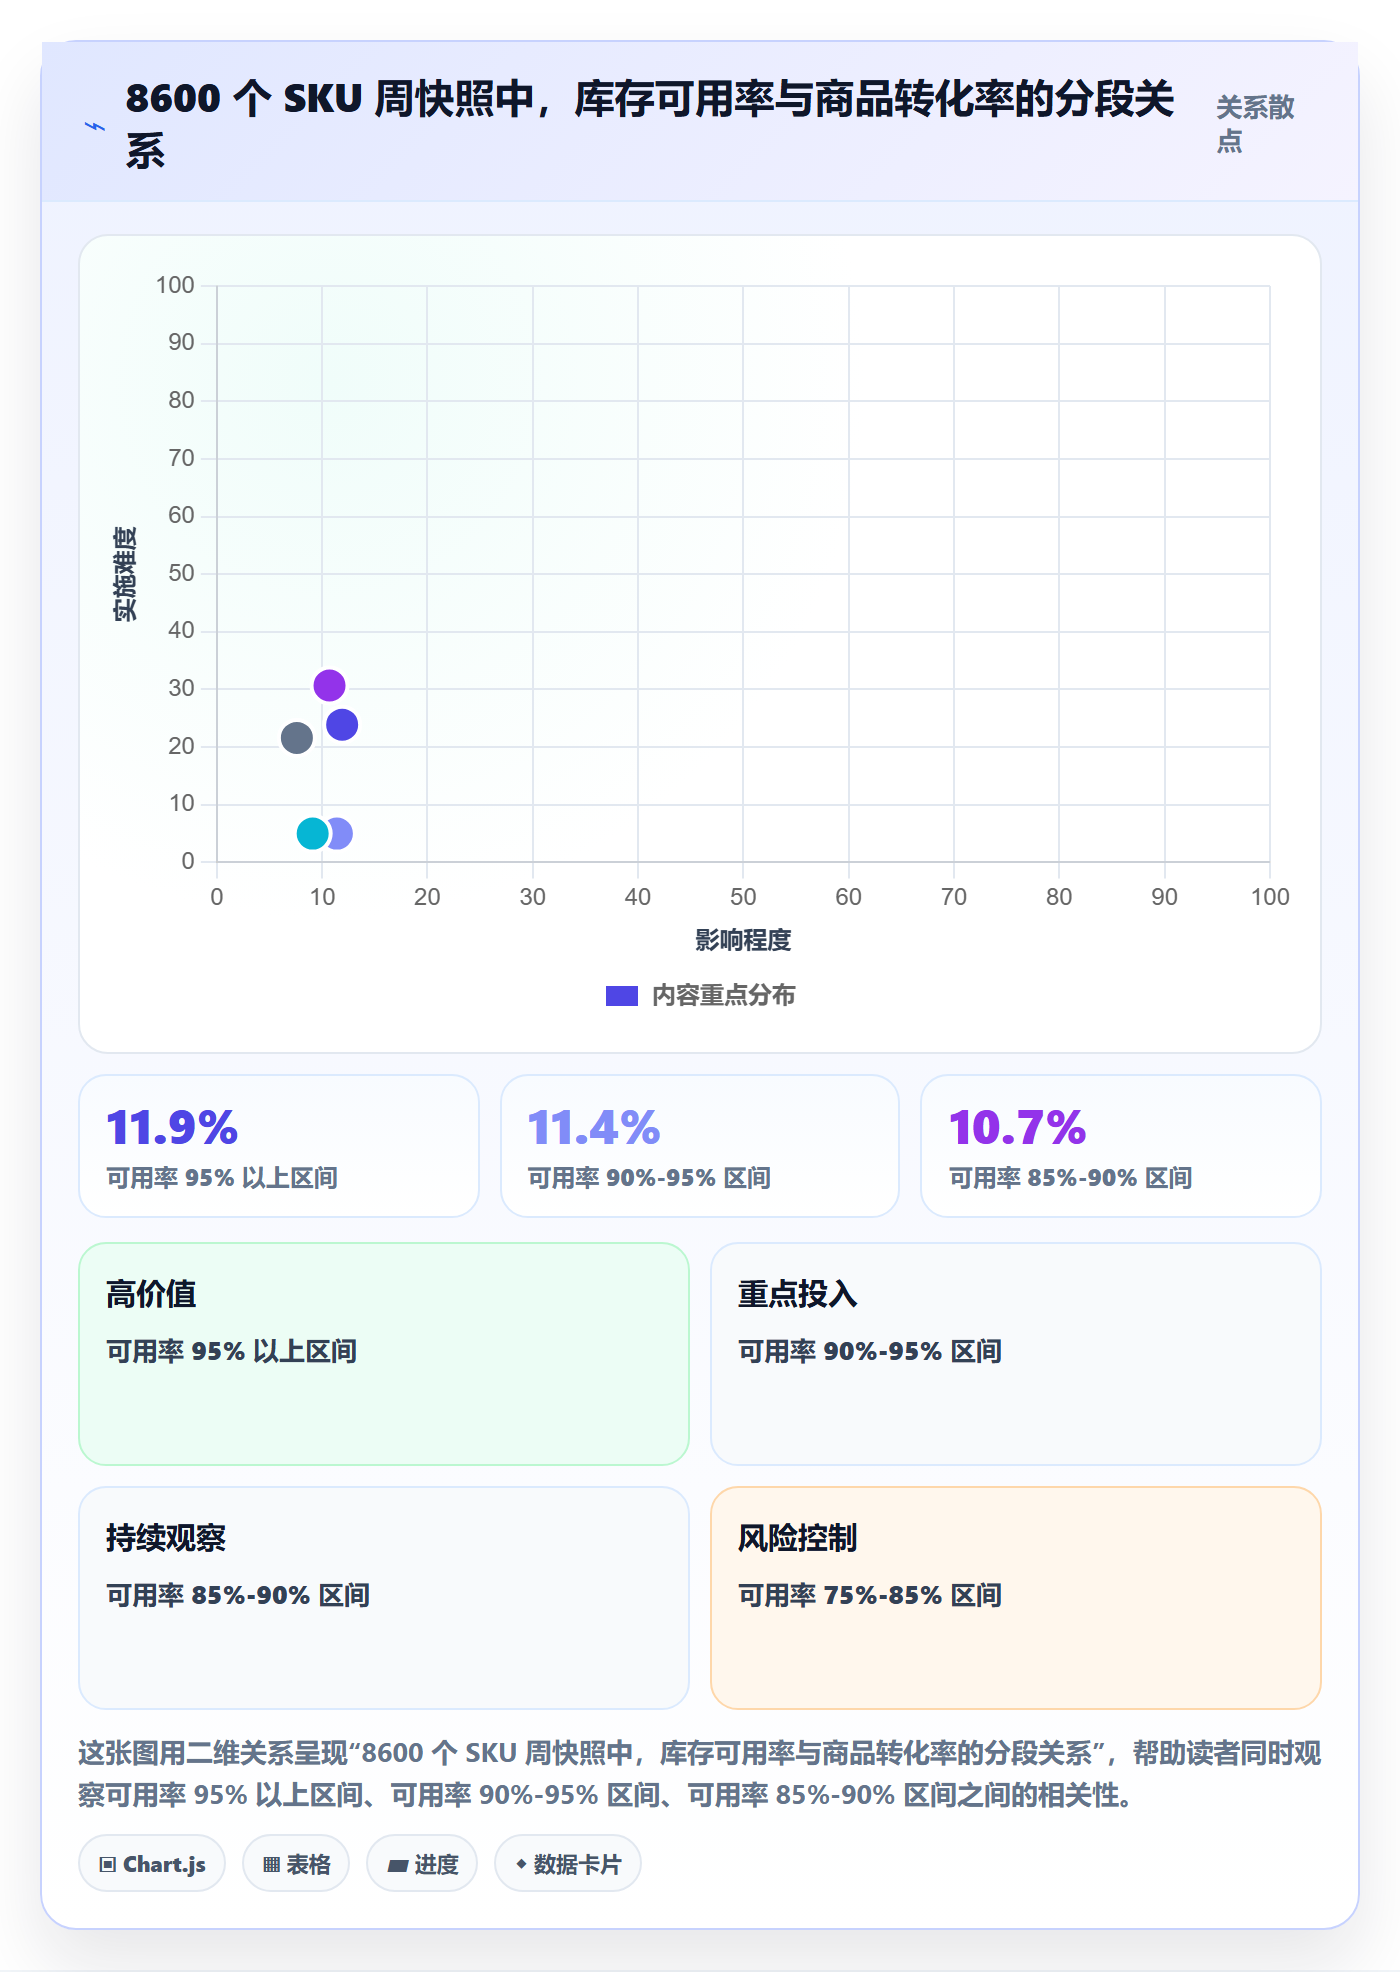Click the 实施难度 y-axis title
The height and width of the screenshot is (1972, 1400).
[x=125, y=574]
